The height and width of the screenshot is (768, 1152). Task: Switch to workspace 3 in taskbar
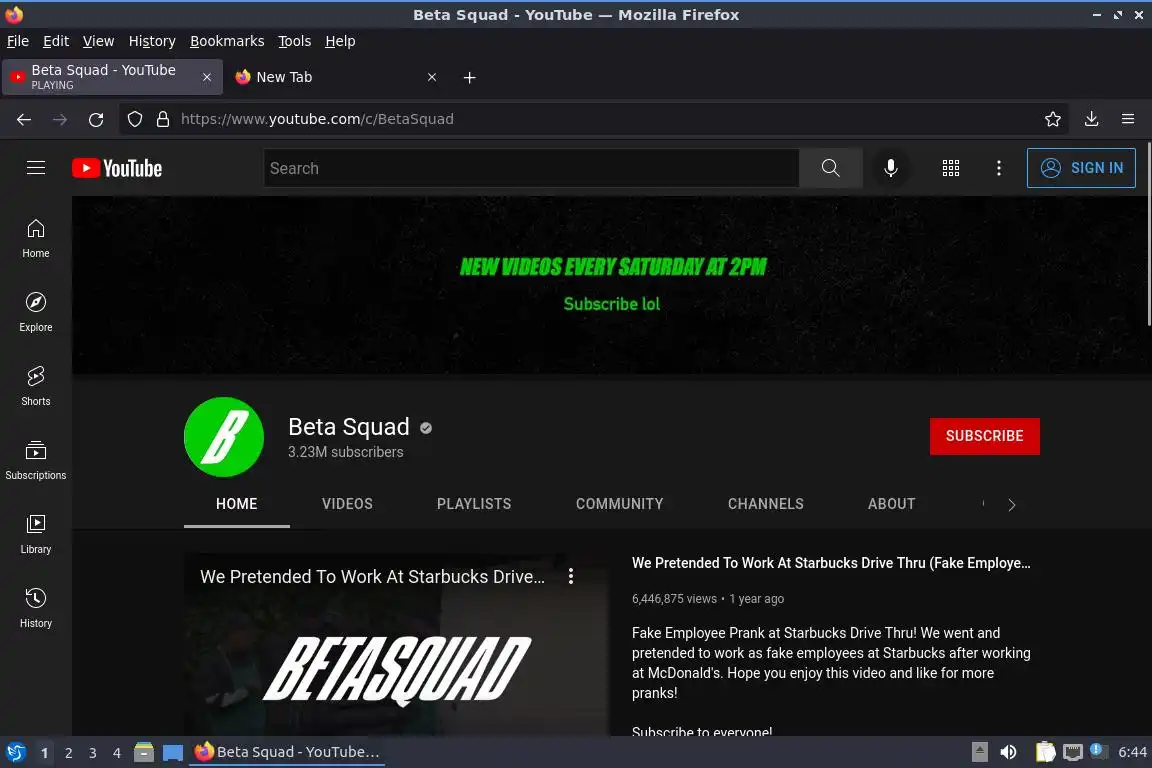[93, 753]
